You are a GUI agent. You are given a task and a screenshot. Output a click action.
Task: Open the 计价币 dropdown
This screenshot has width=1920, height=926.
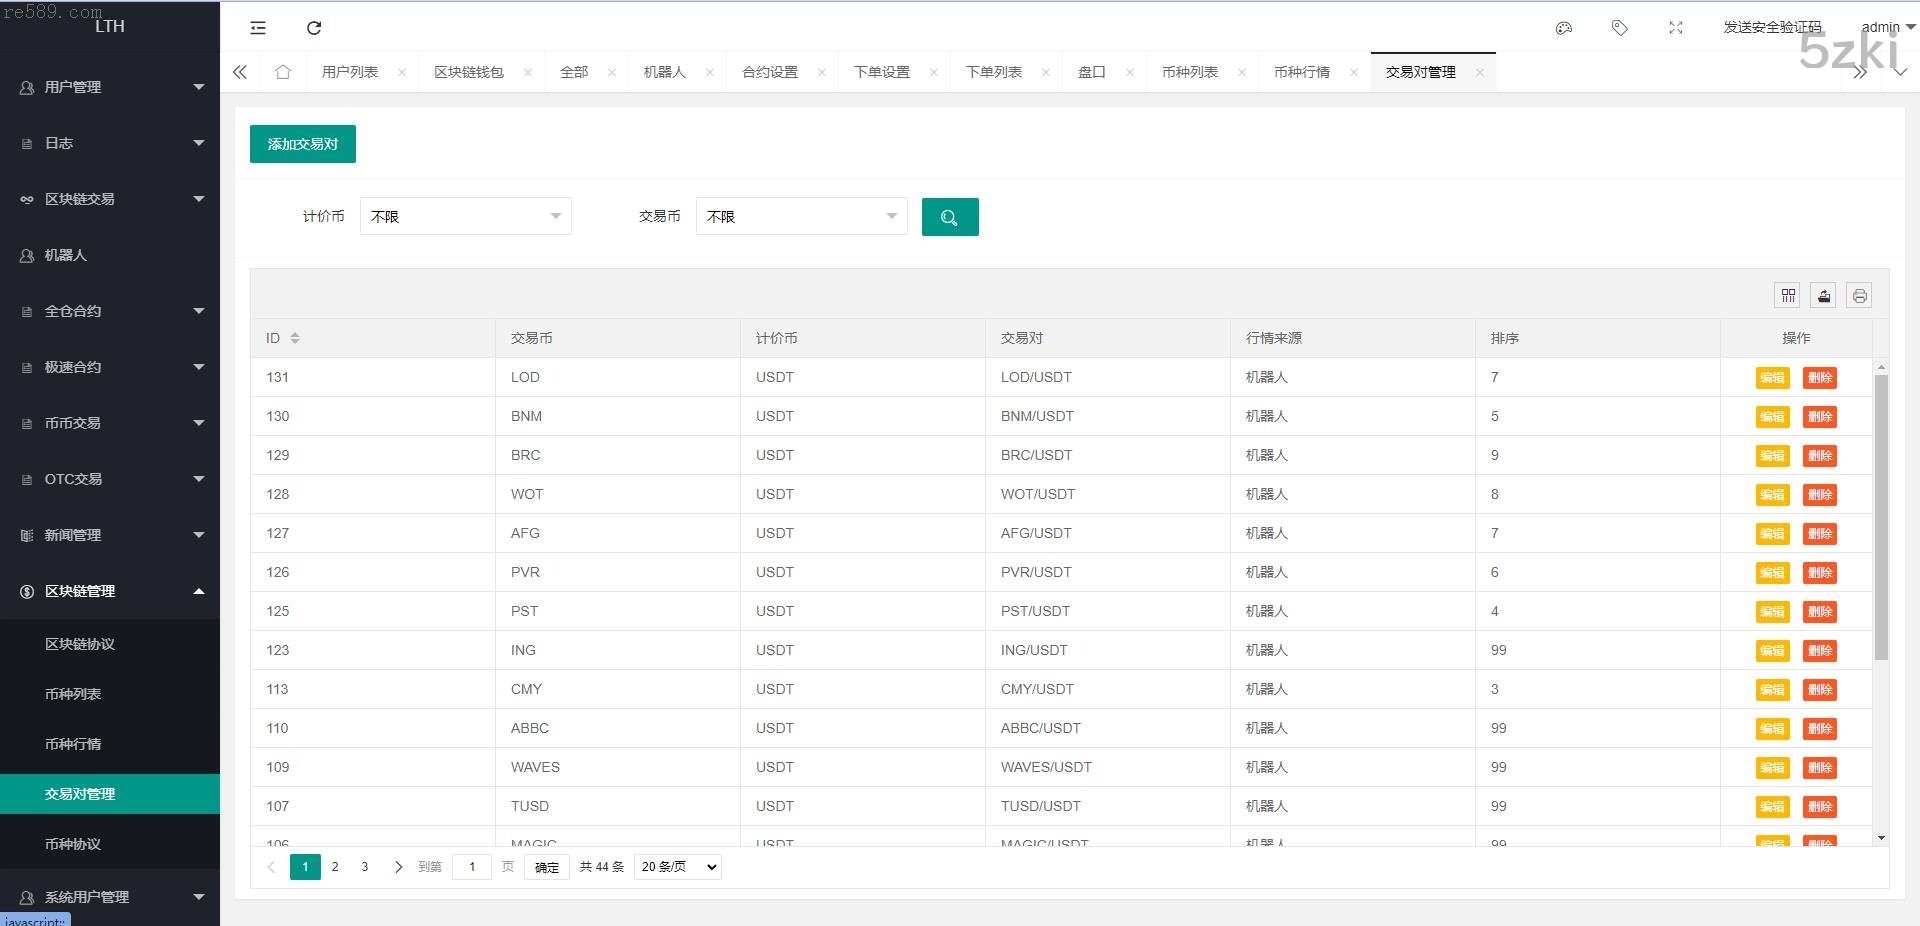click(x=465, y=216)
